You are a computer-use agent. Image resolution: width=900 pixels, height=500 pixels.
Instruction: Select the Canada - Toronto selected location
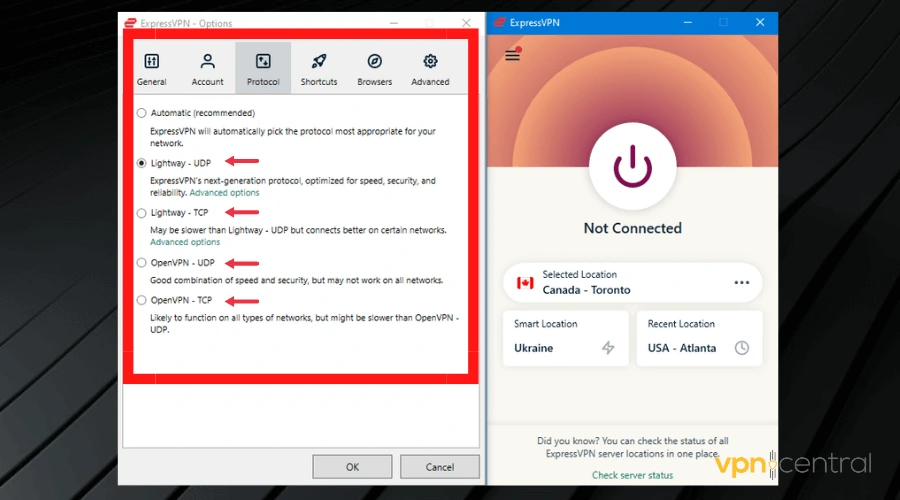click(x=633, y=282)
